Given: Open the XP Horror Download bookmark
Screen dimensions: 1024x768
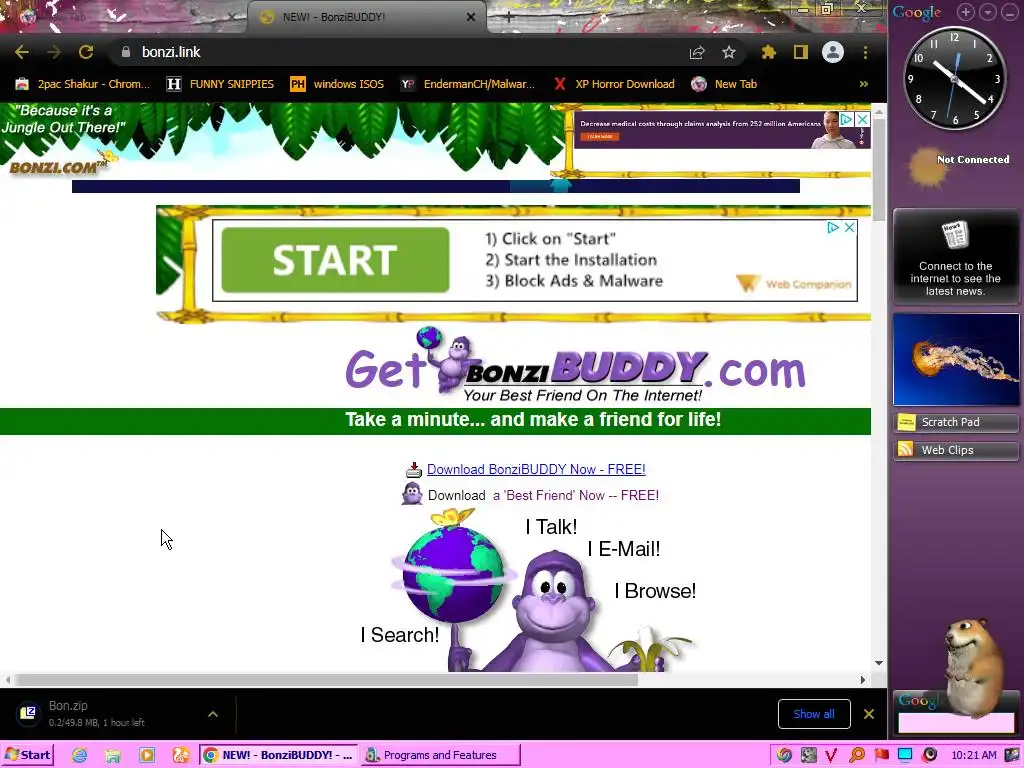Looking at the screenshot, I should pyautogui.click(x=614, y=84).
